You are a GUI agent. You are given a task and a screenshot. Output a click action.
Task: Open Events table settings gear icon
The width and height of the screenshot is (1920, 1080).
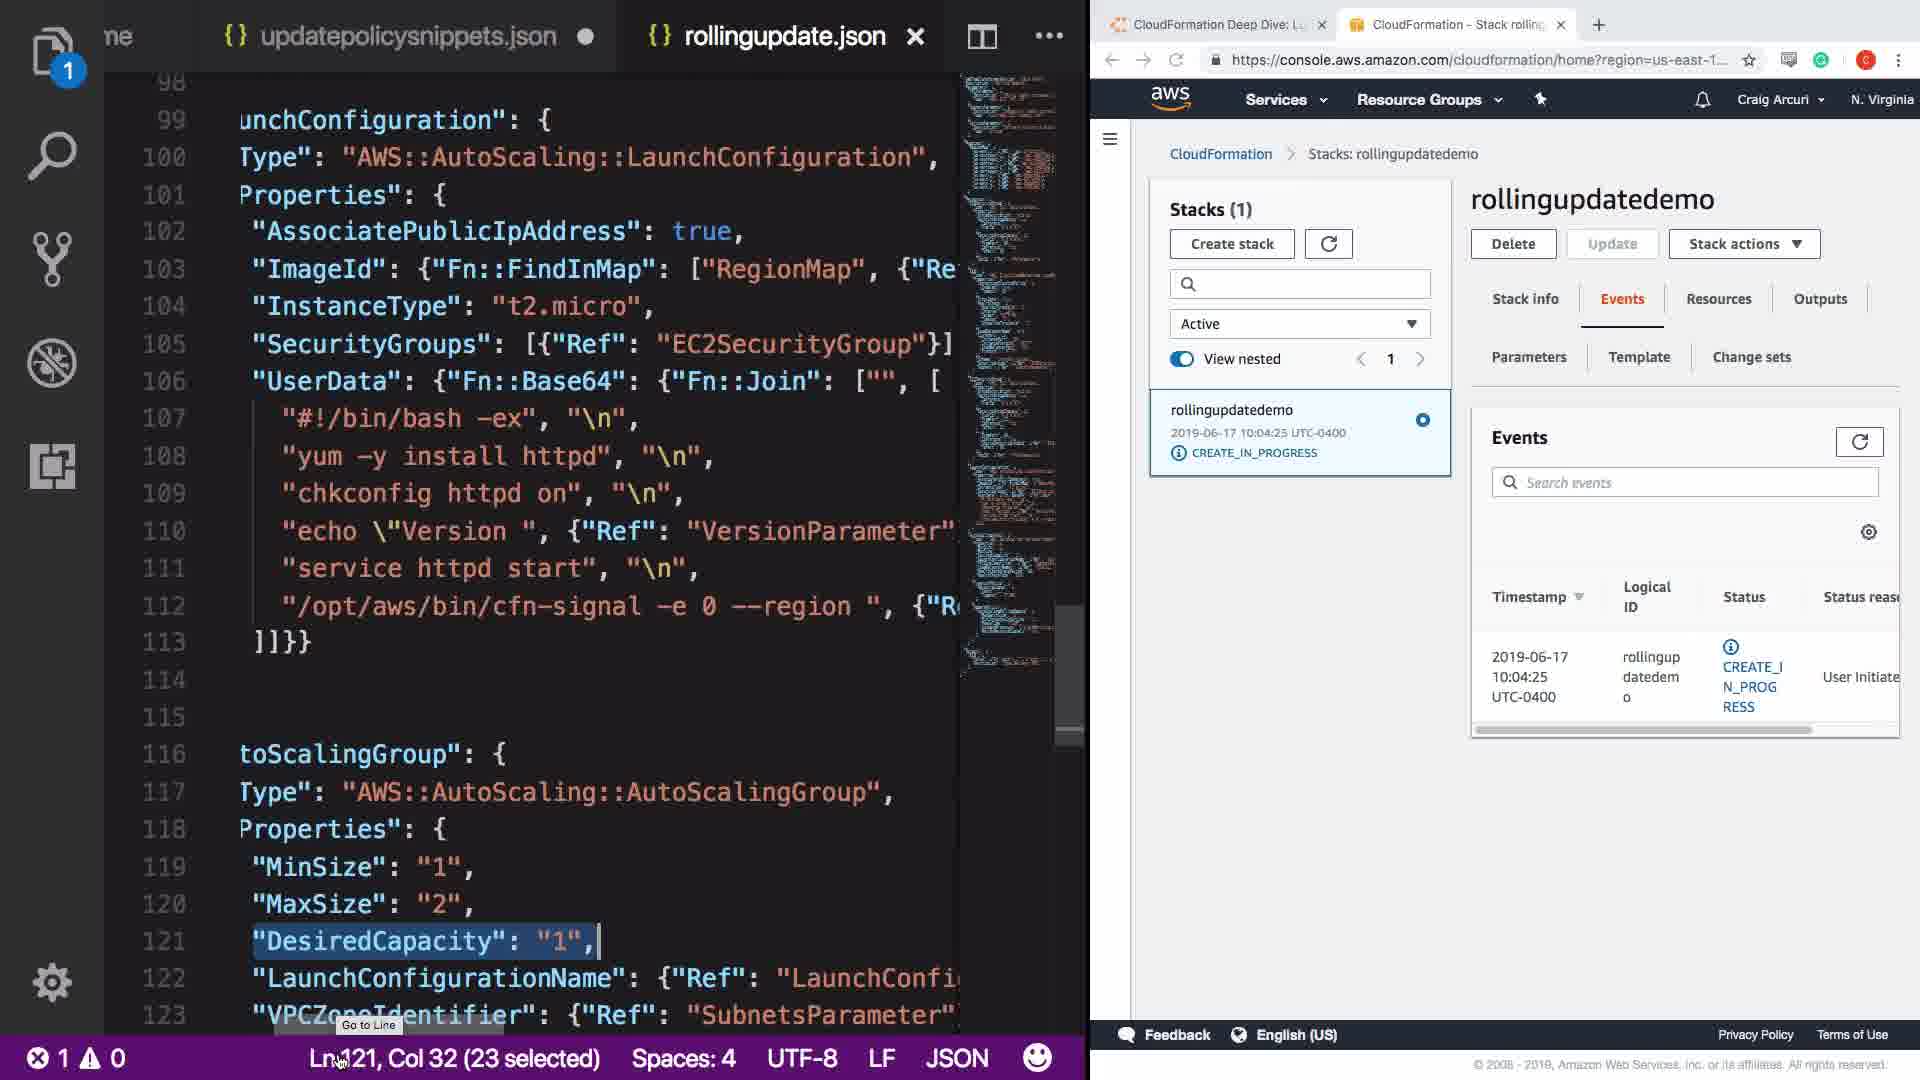tap(1868, 532)
